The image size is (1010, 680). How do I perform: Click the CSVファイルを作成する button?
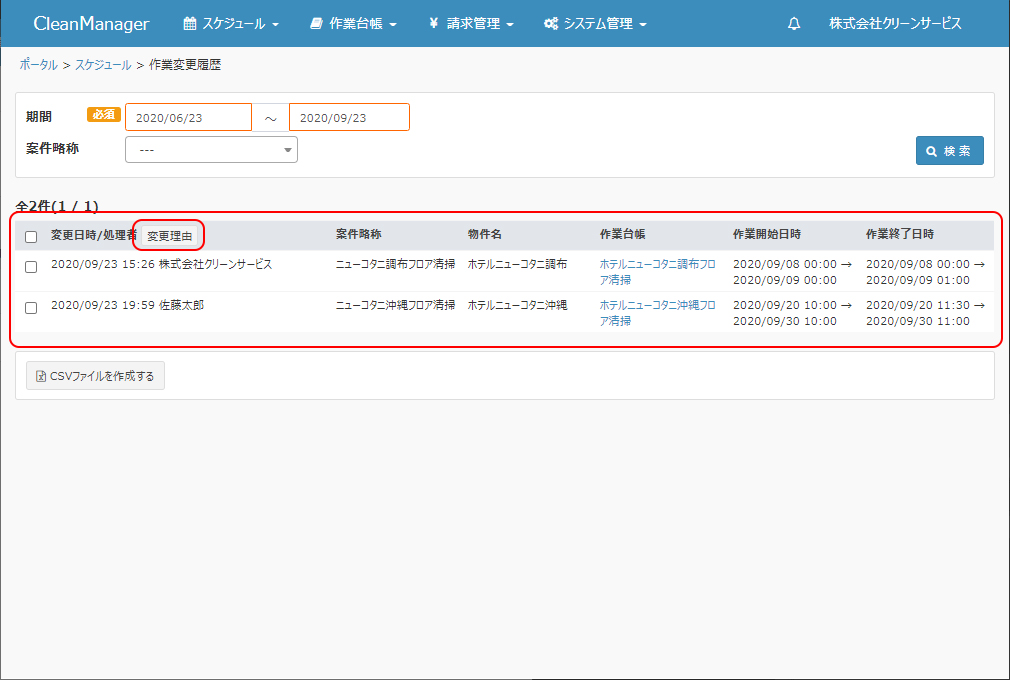click(x=95, y=376)
